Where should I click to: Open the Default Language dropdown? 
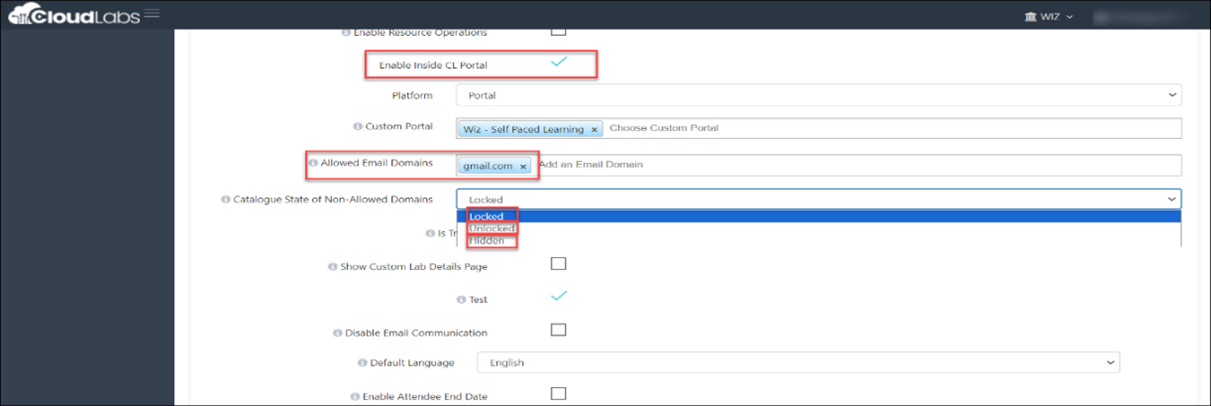798,362
